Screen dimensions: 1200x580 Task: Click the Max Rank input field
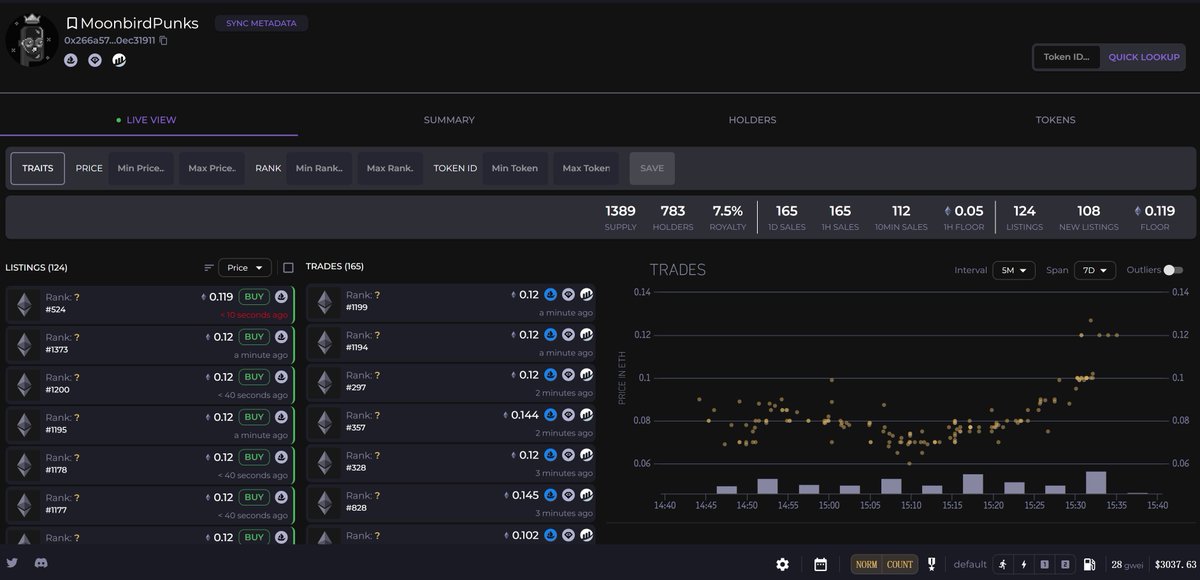point(390,168)
